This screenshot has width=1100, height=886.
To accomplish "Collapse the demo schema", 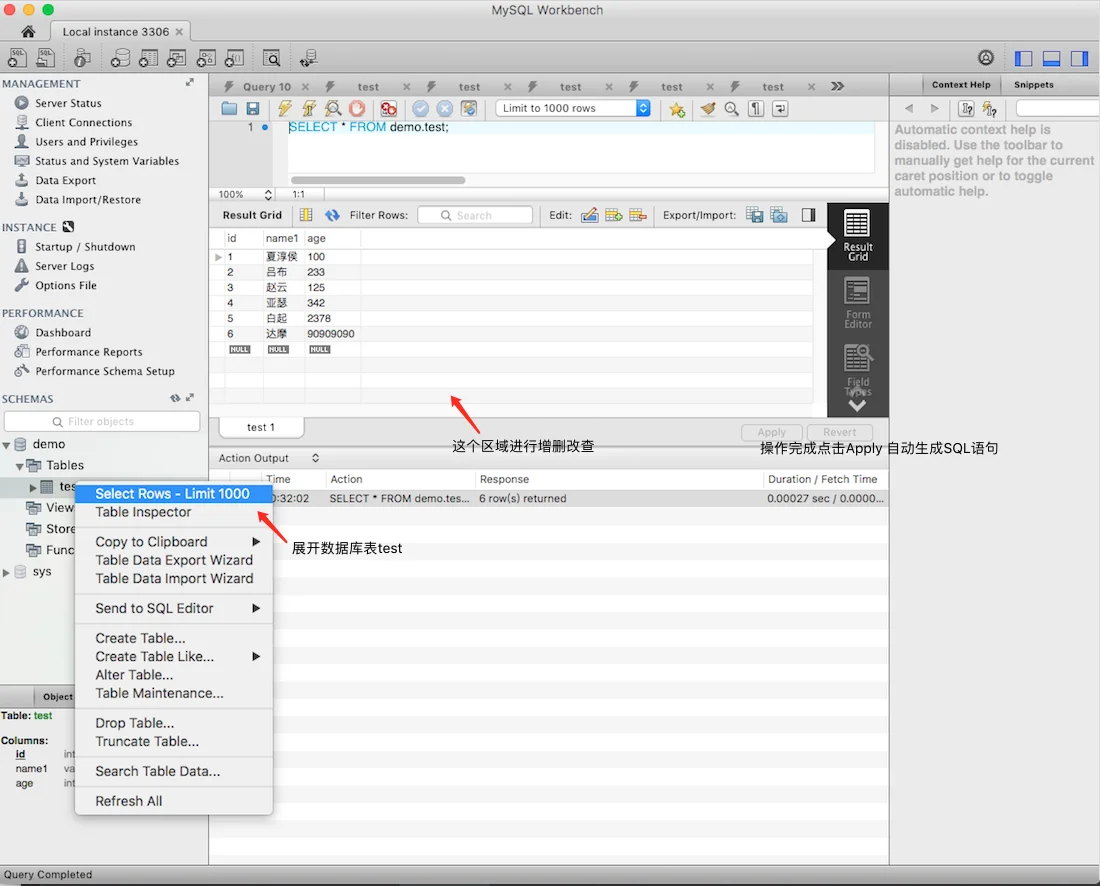I will [6, 445].
